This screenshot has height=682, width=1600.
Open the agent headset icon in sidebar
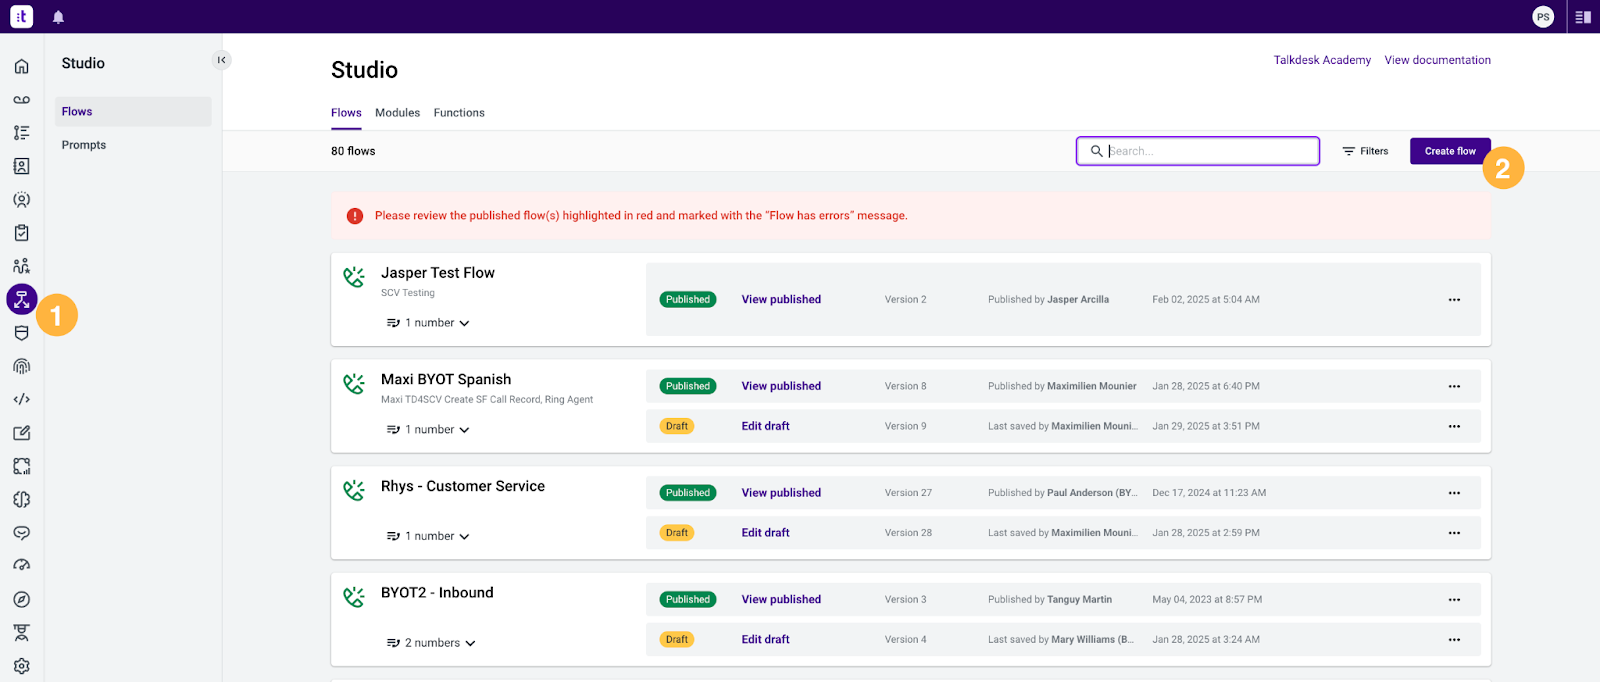(21, 200)
